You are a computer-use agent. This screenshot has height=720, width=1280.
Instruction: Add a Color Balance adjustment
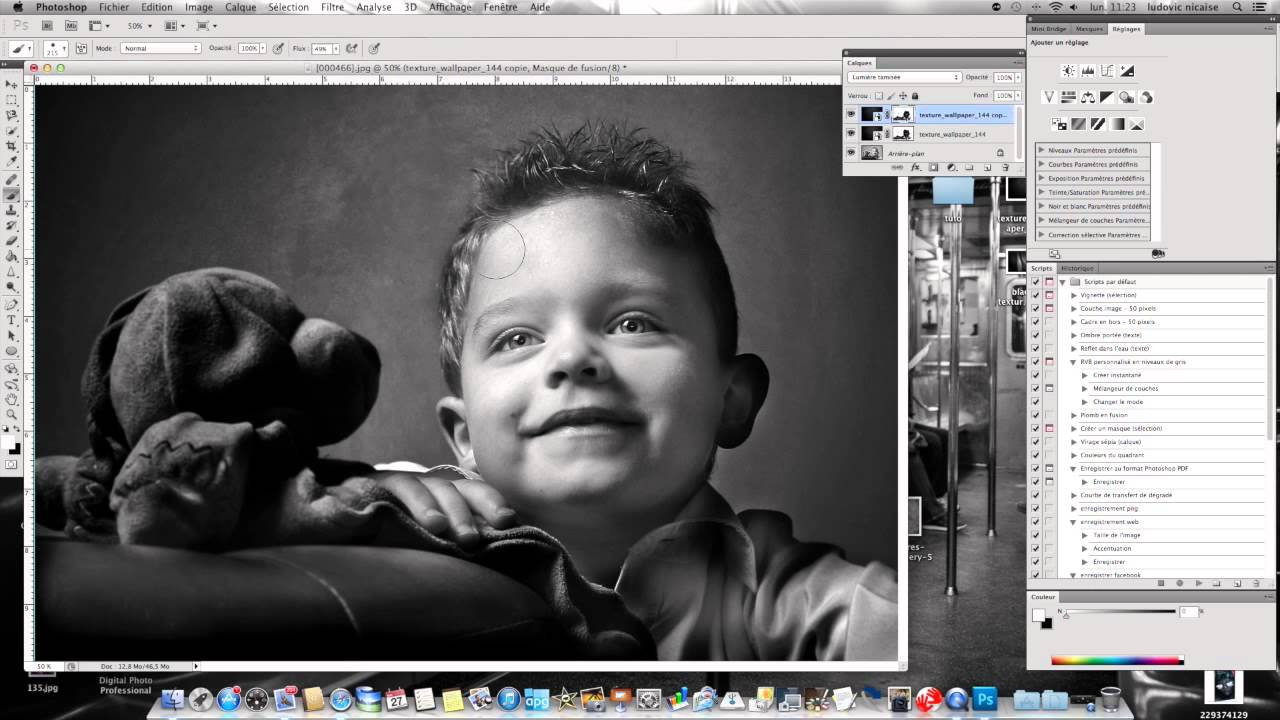[1088, 97]
